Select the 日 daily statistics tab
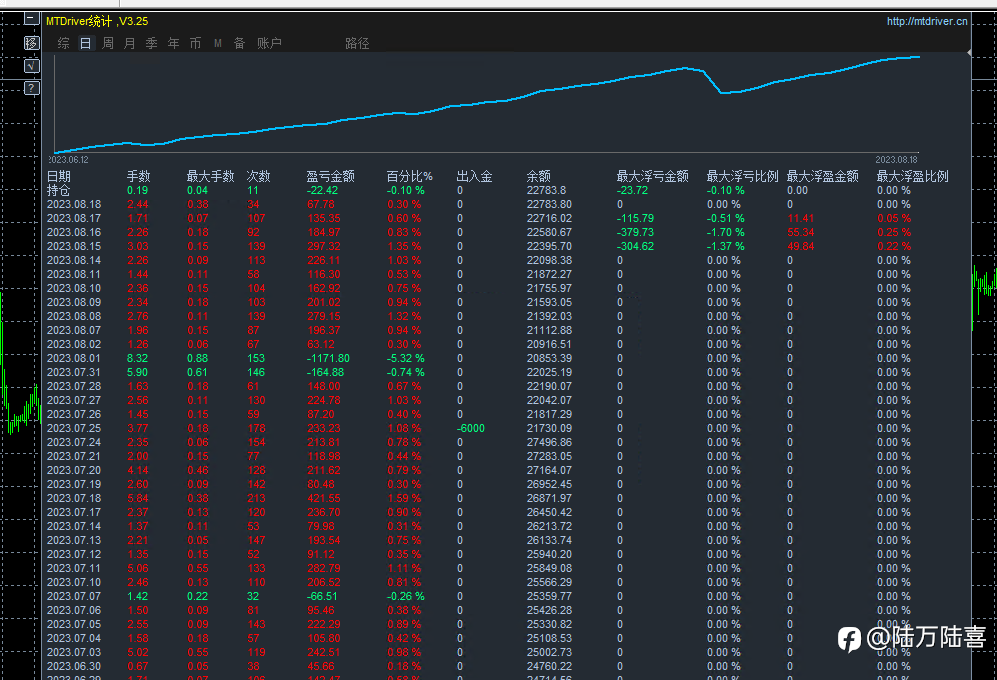 (x=85, y=43)
